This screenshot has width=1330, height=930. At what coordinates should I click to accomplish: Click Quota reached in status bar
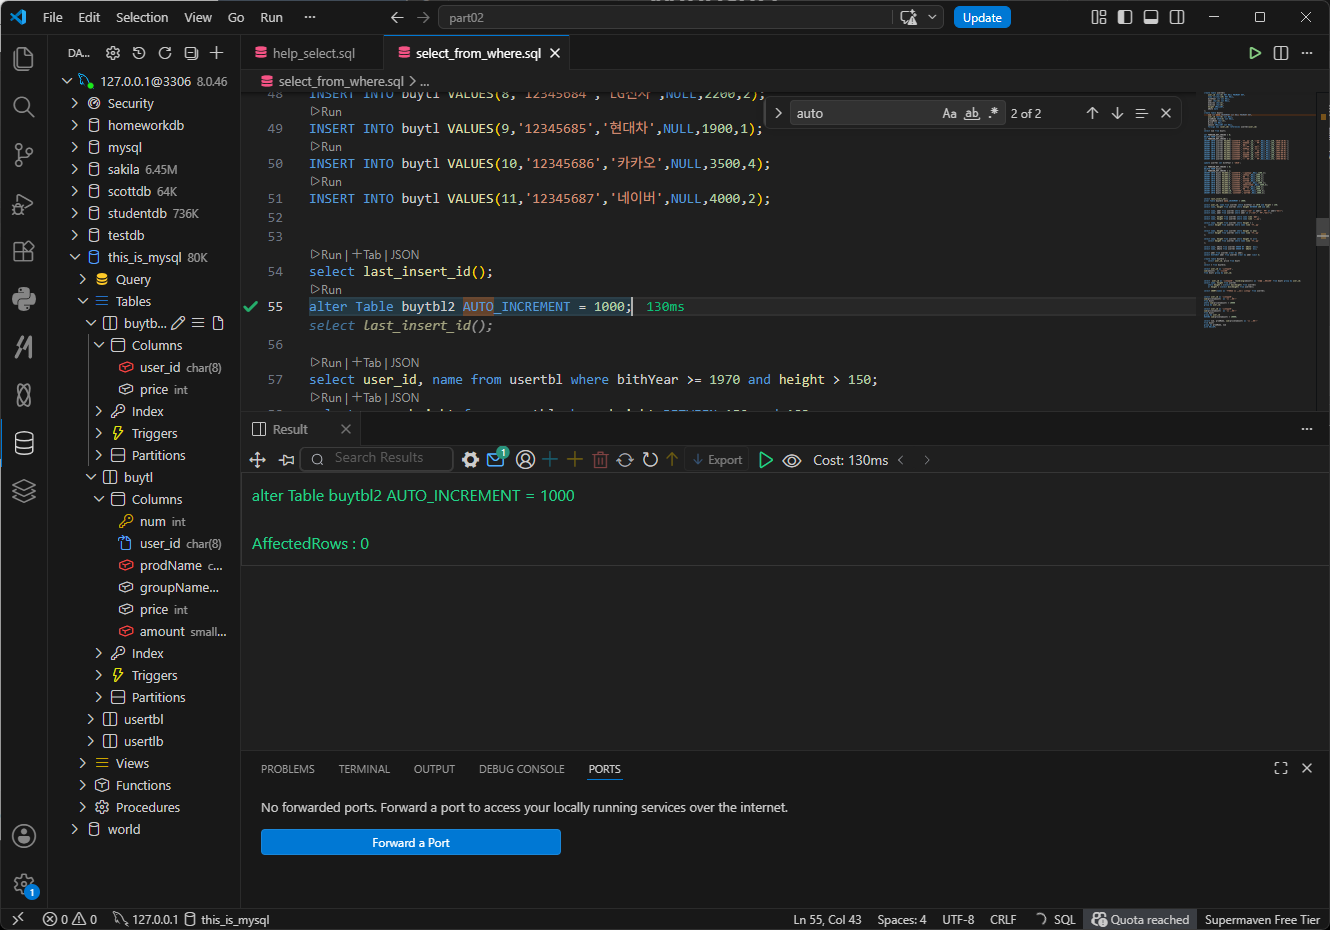[x=1140, y=919]
